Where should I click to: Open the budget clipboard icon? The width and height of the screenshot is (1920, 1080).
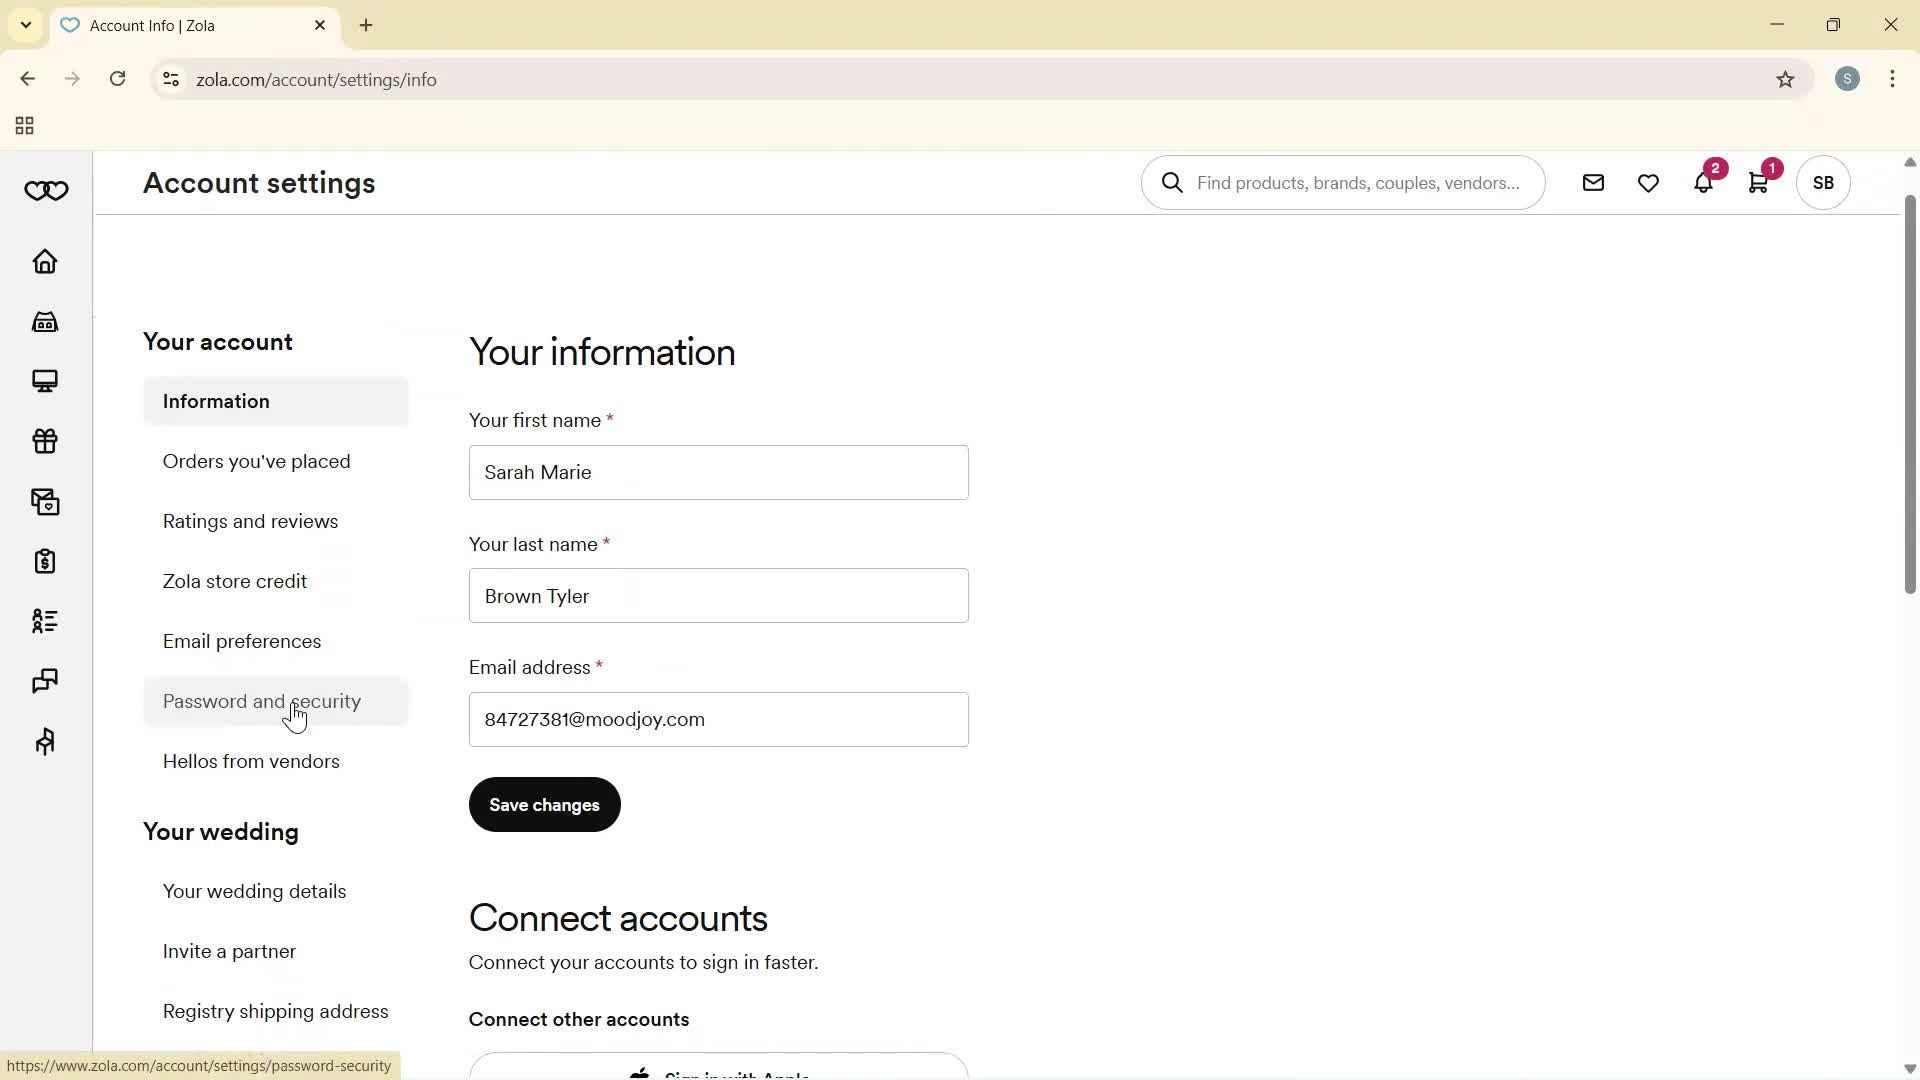(x=45, y=561)
